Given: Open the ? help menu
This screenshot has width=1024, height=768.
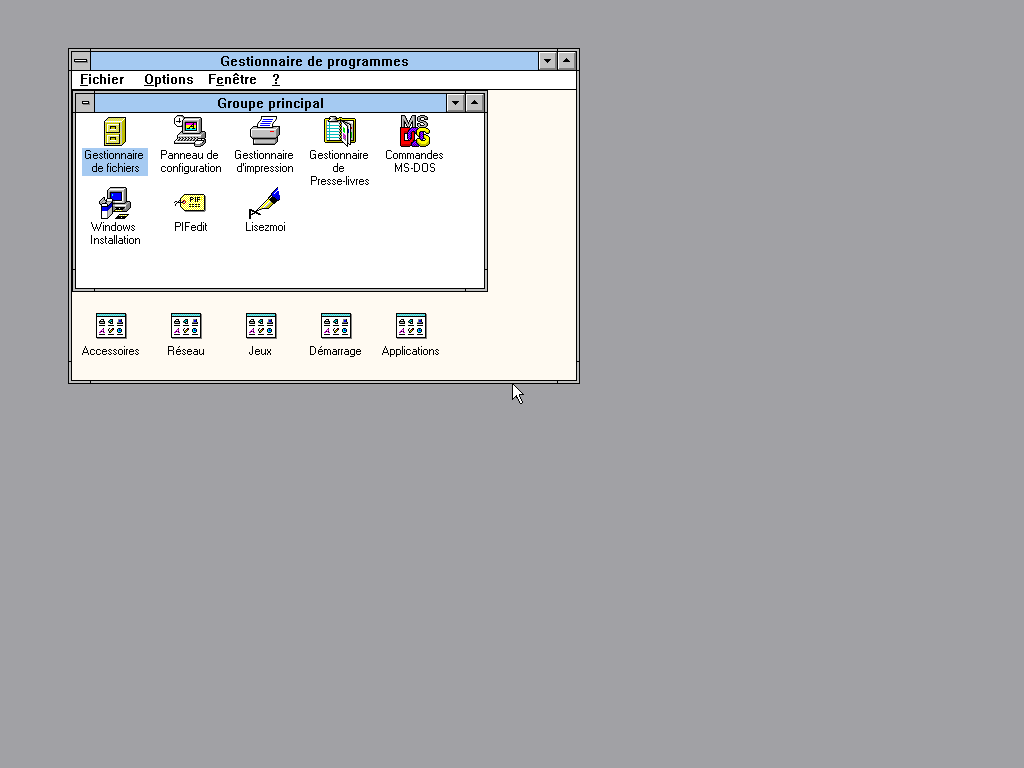Looking at the screenshot, I should 276,80.
